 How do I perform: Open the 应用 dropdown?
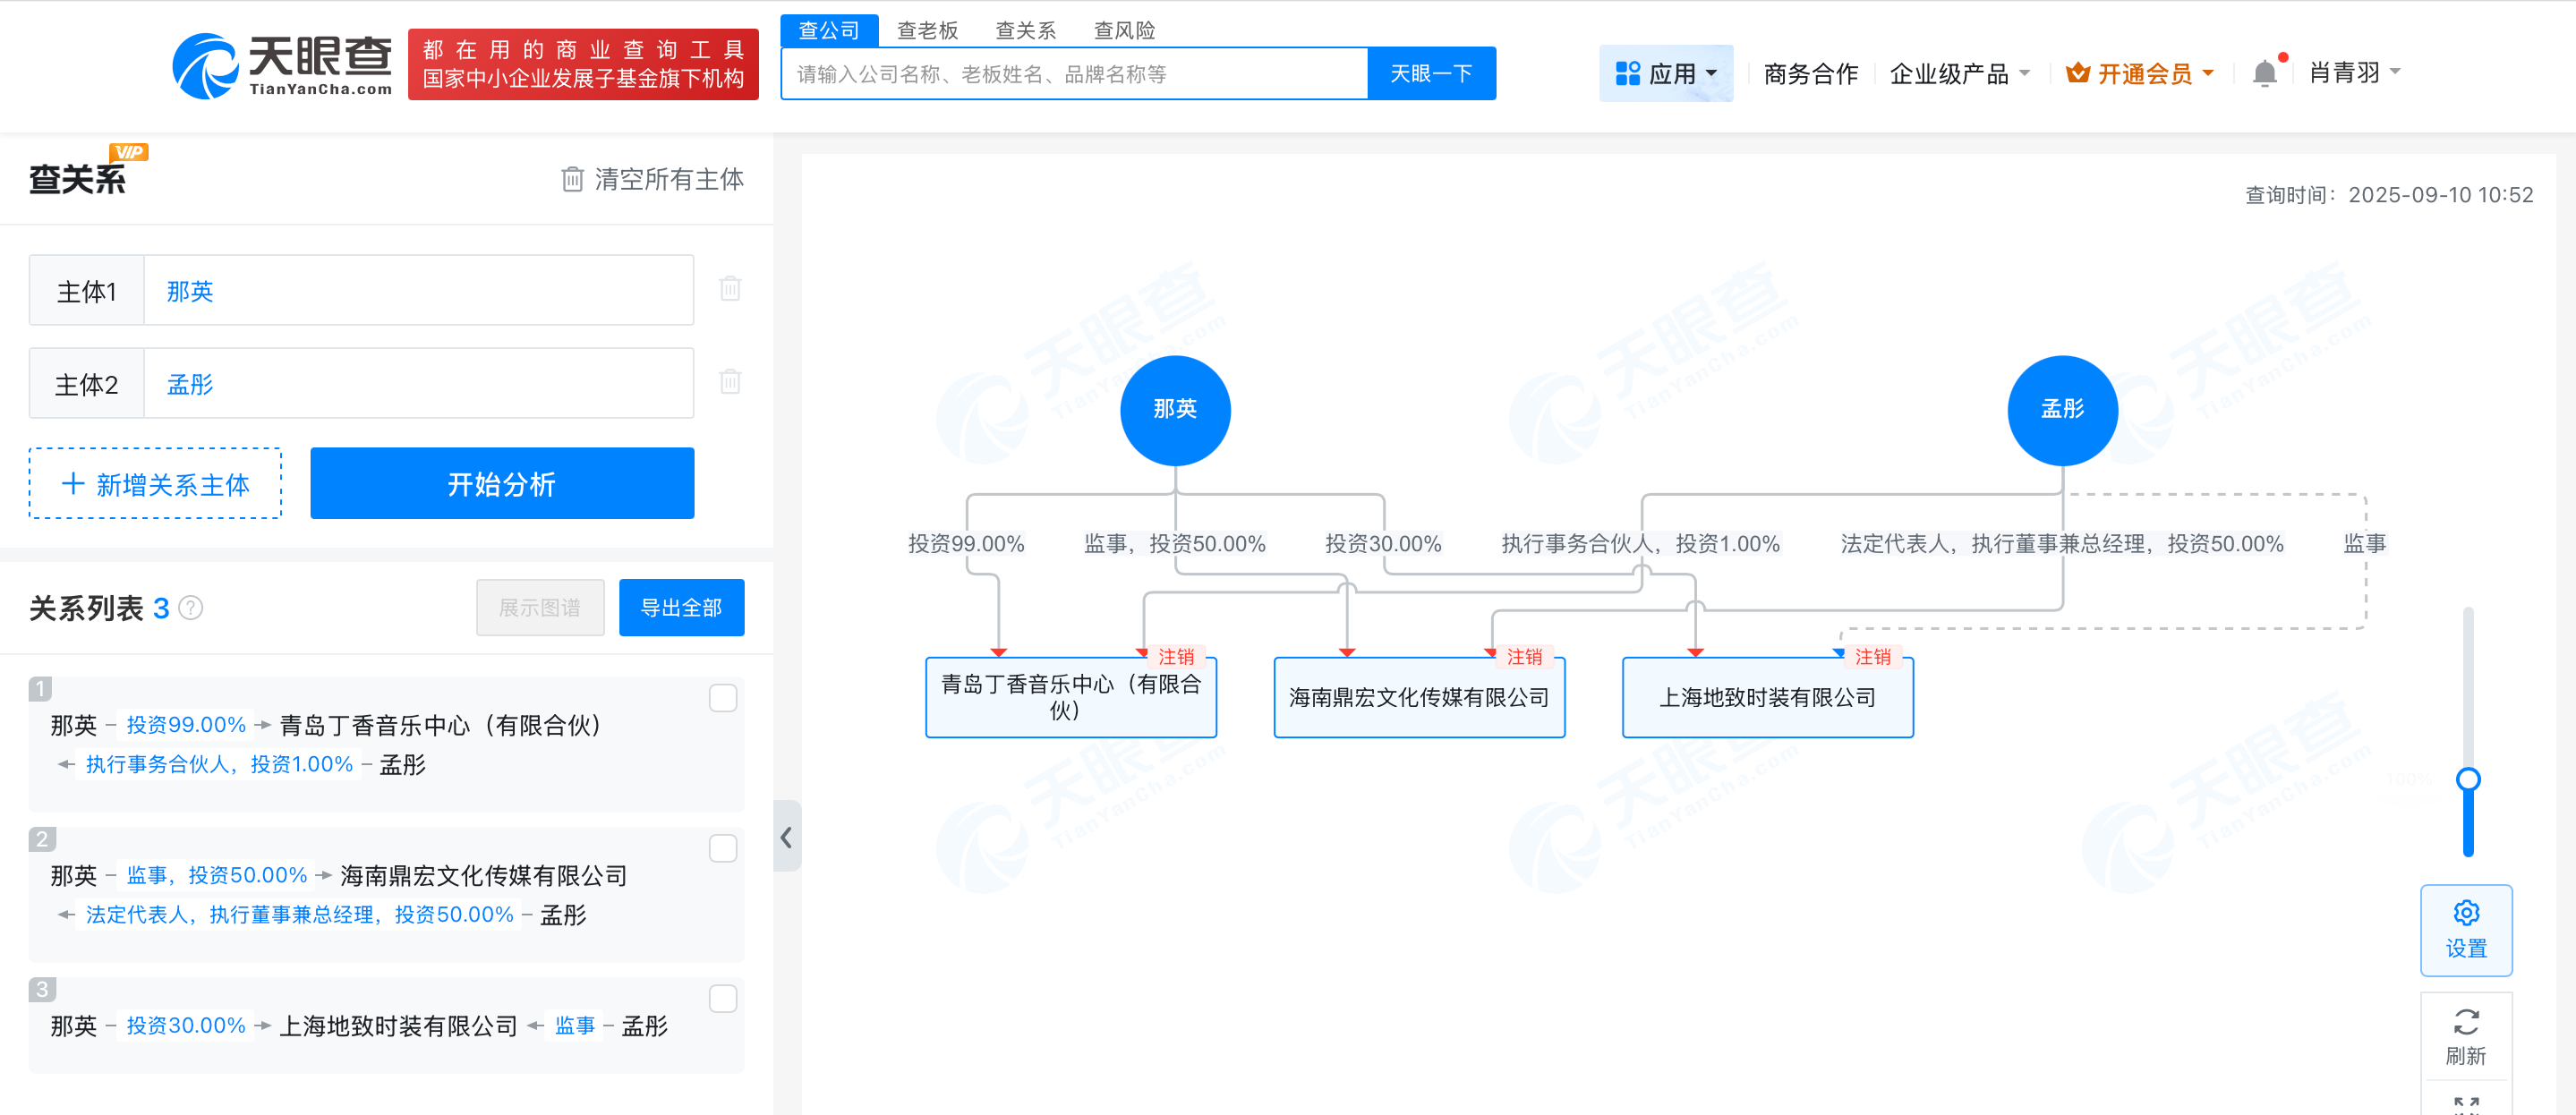click(1666, 72)
